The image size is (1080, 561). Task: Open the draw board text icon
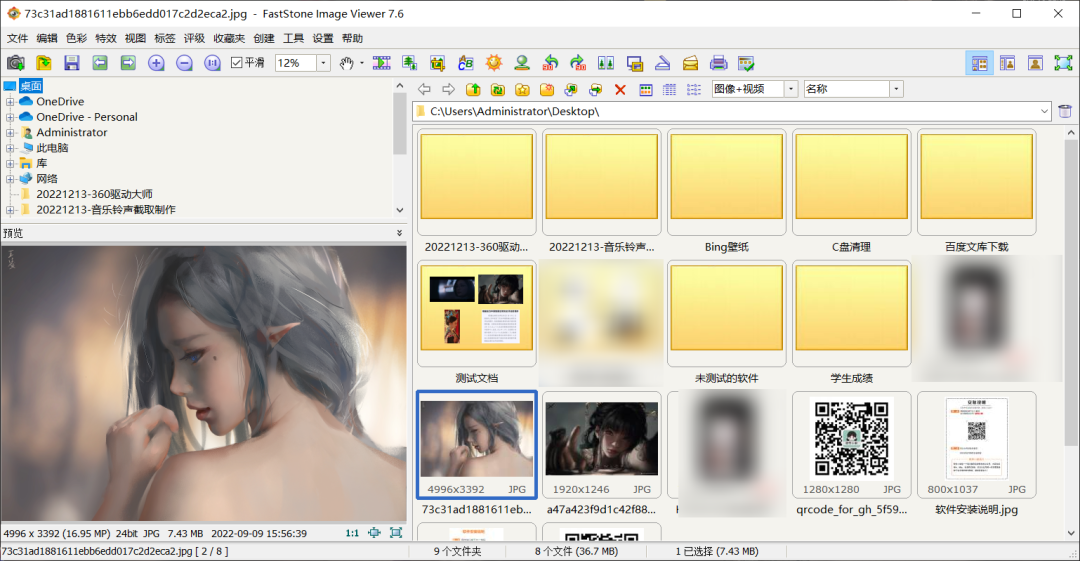point(466,63)
